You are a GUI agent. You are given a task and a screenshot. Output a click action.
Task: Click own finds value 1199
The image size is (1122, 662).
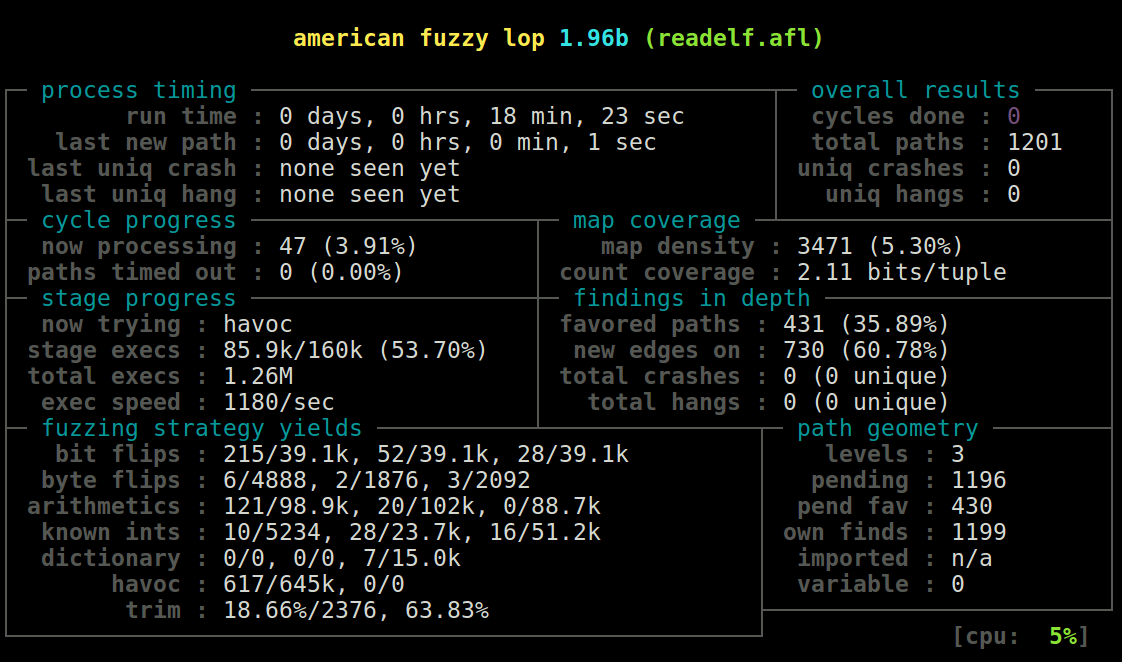tap(979, 533)
